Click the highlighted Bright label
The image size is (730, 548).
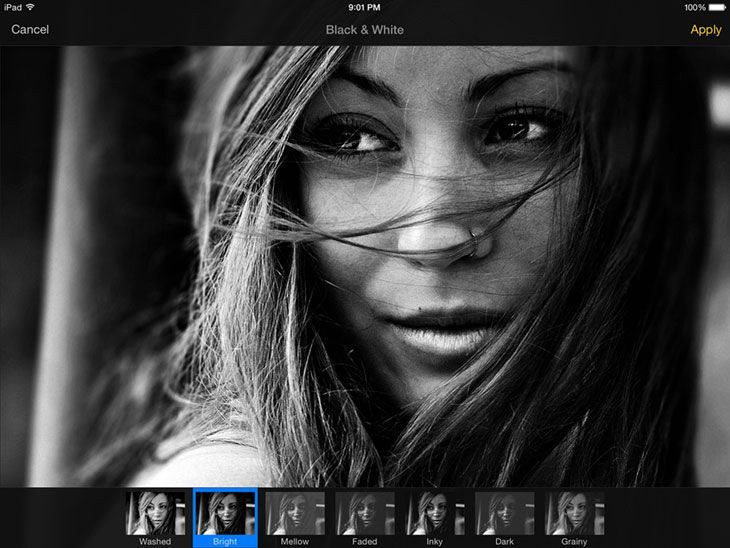tap(225, 541)
